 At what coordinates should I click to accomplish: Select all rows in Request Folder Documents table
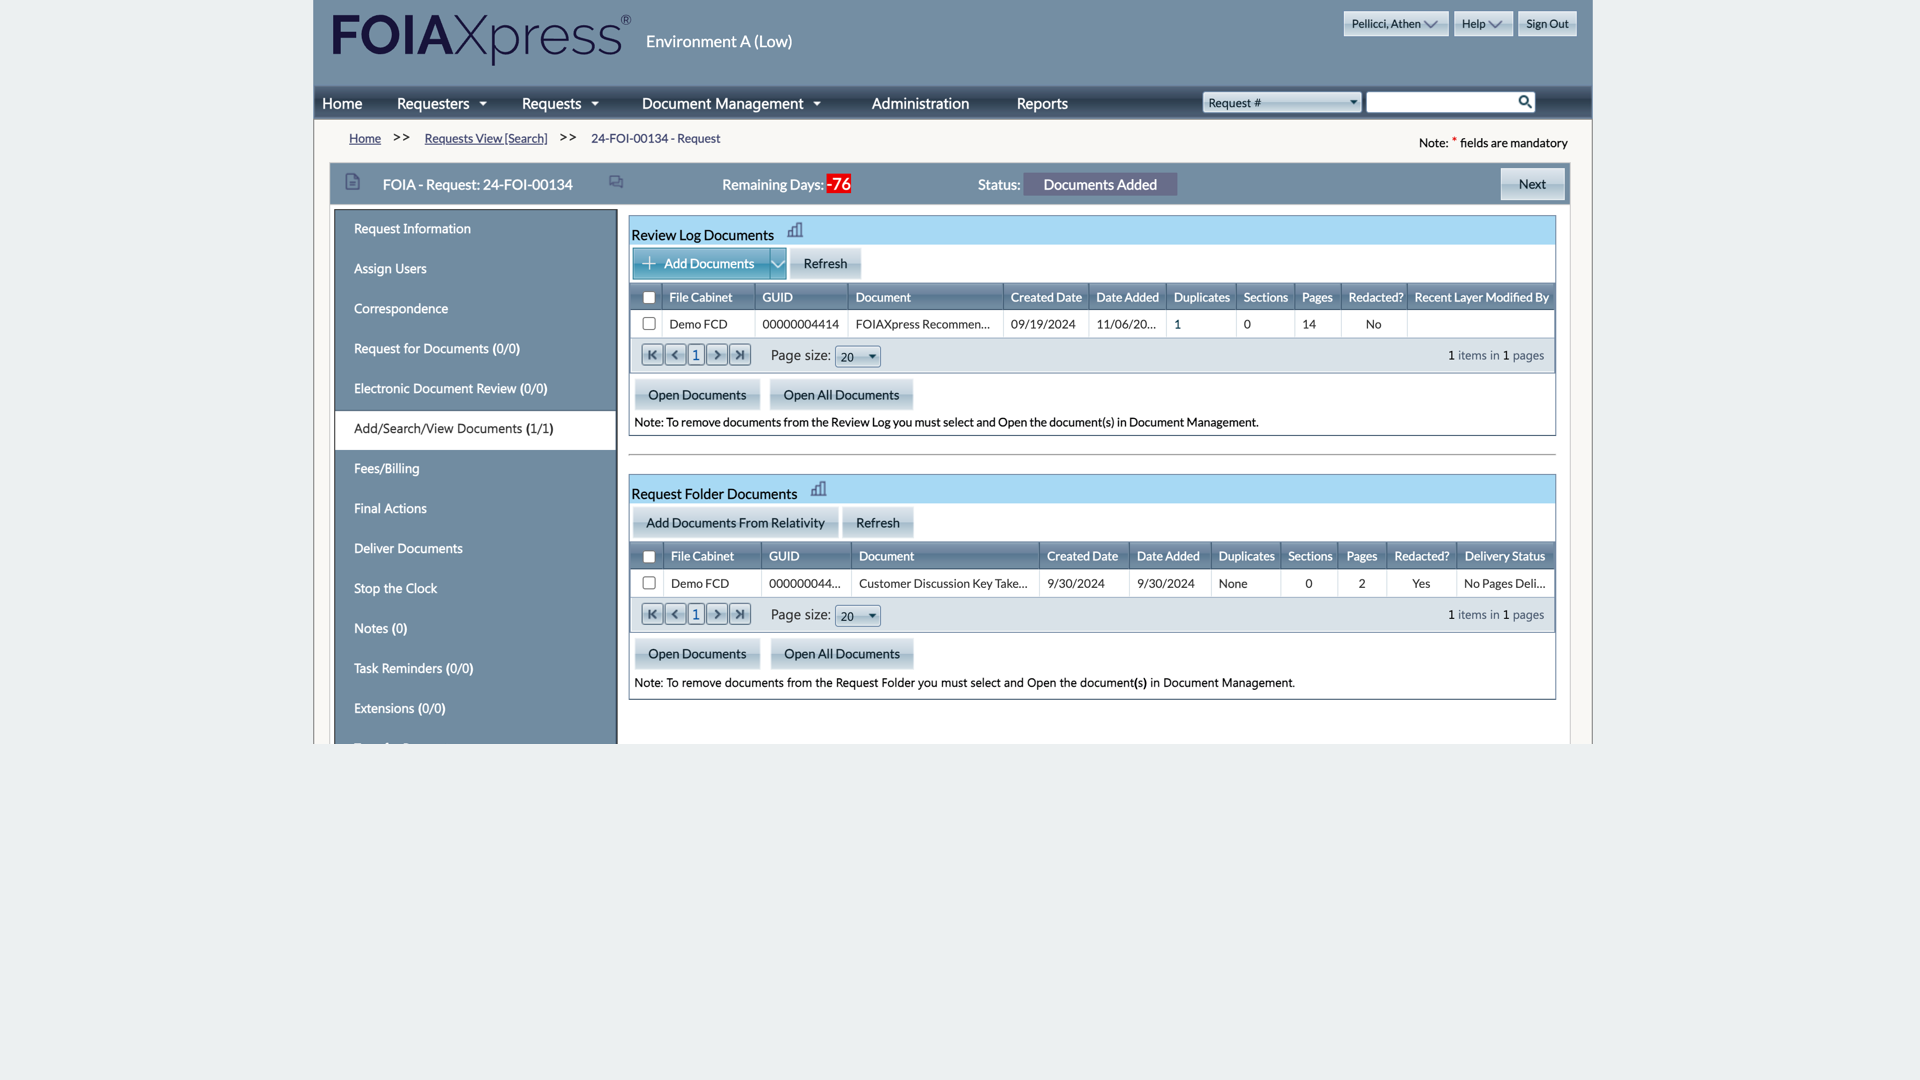[649, 556]
